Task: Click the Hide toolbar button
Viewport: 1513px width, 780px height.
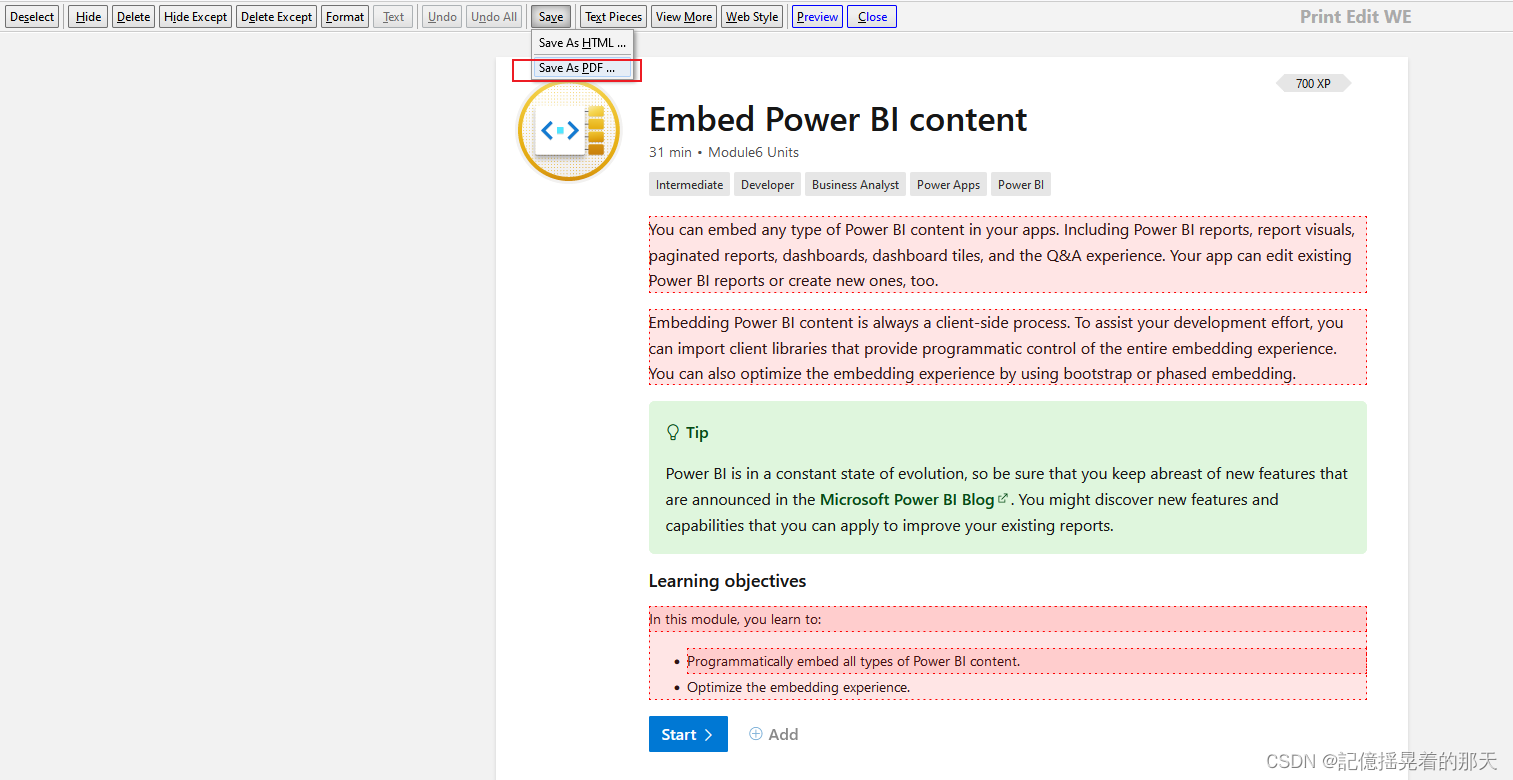Action: coord(88,17)
